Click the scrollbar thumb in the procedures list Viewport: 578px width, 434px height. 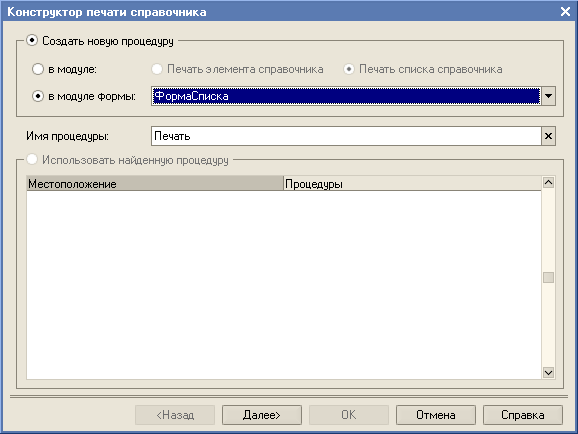(x=549, y=277)
